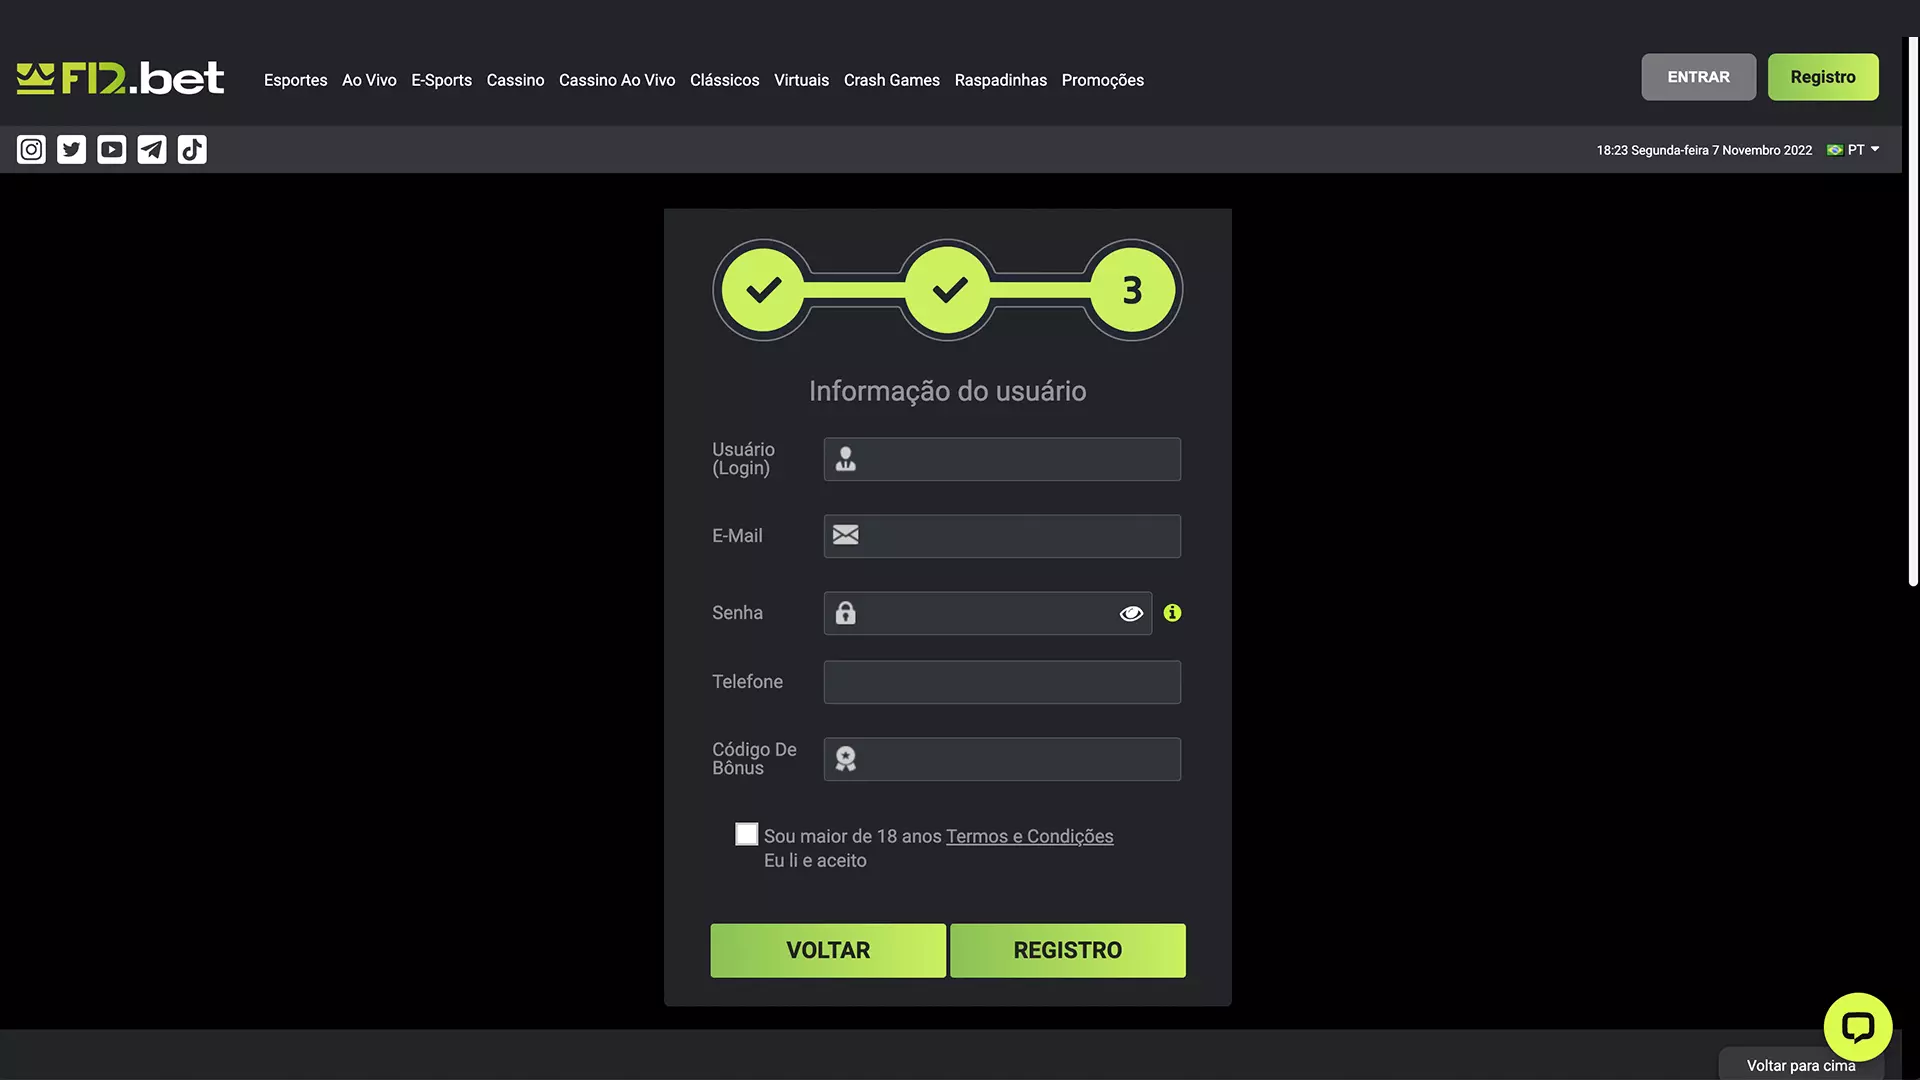Click the user avatar icon in login field
This screenshot has width=1920, height=1080.
pos(845,458)
